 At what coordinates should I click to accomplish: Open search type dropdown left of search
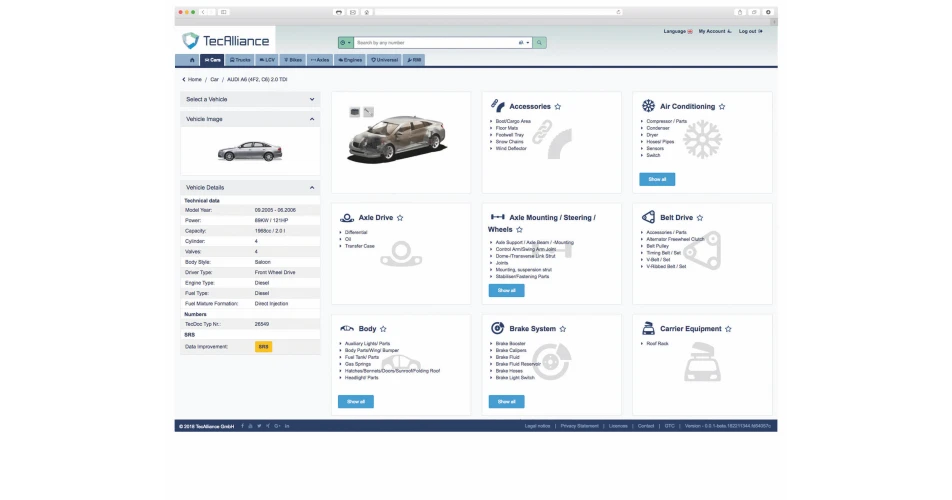click(x=345, y=42)
